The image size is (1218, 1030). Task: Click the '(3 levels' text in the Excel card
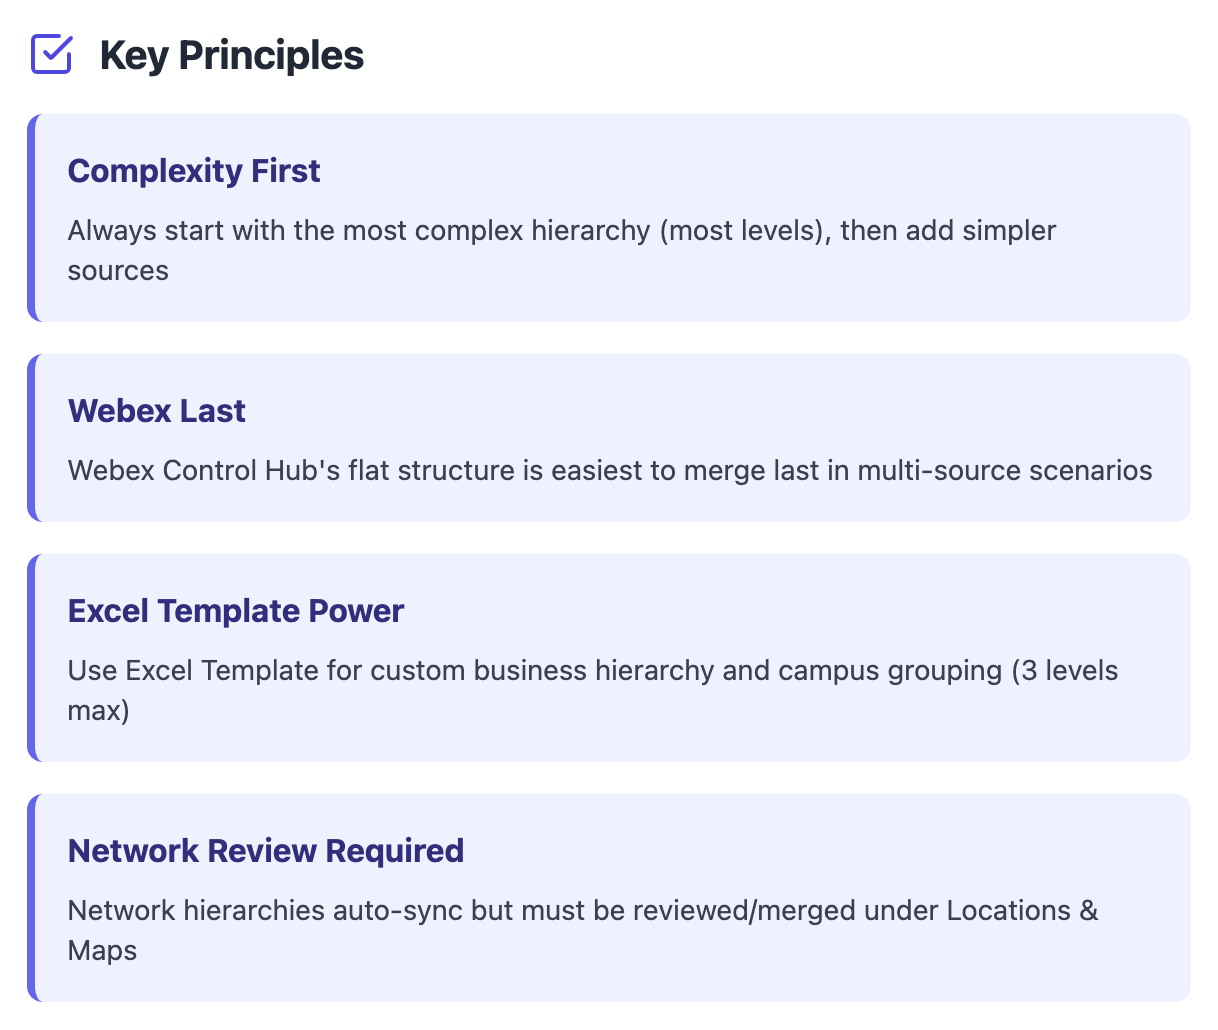[x=1064, y=670]
